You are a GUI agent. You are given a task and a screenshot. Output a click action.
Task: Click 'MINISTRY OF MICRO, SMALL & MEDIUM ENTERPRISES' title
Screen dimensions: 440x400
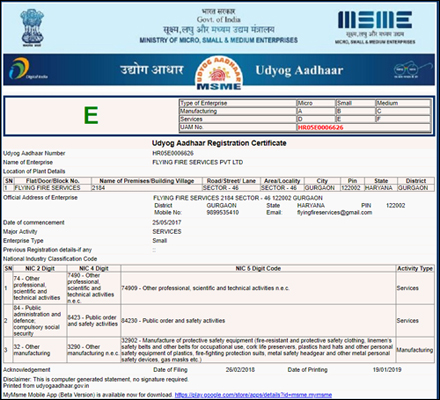[x=219, y=40]
